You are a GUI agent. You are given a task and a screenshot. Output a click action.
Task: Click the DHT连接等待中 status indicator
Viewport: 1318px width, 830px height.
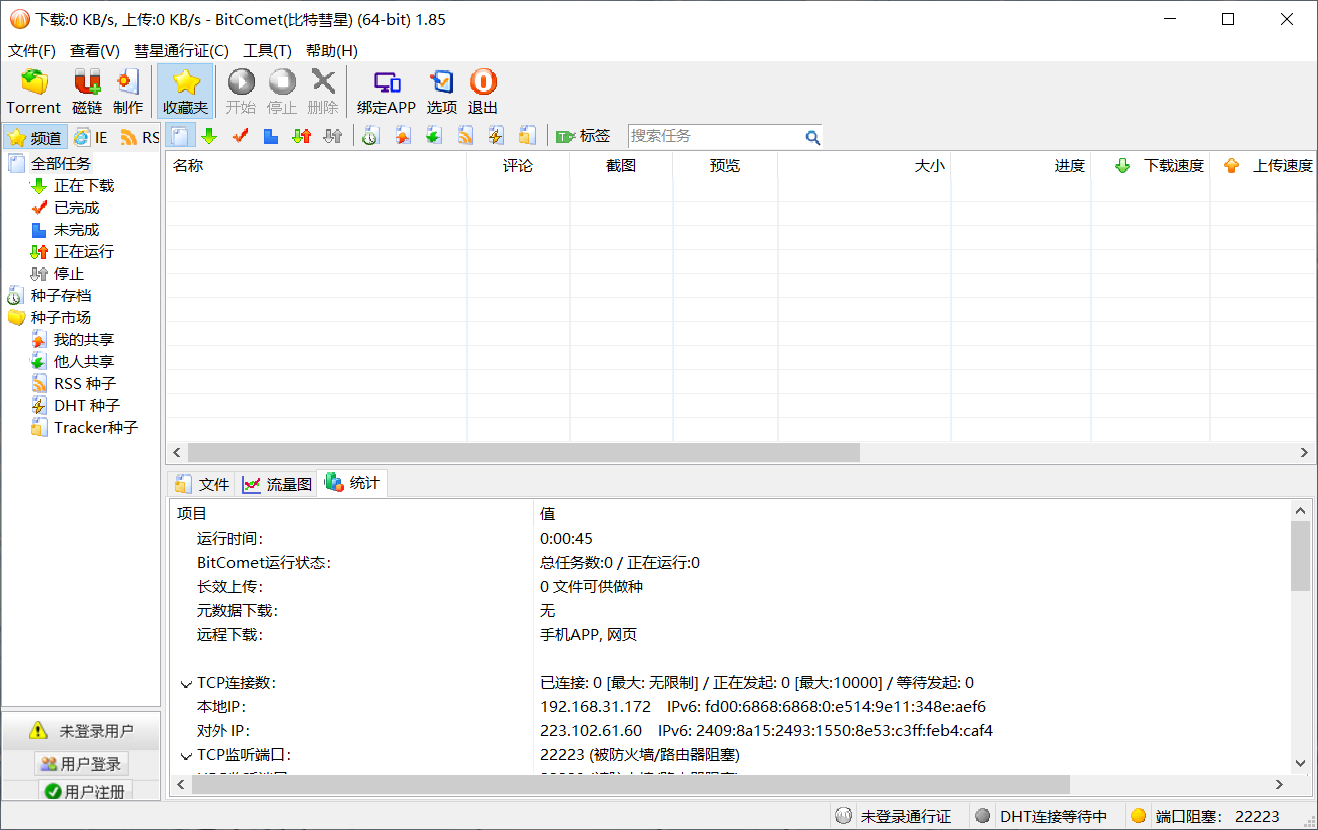982,816
